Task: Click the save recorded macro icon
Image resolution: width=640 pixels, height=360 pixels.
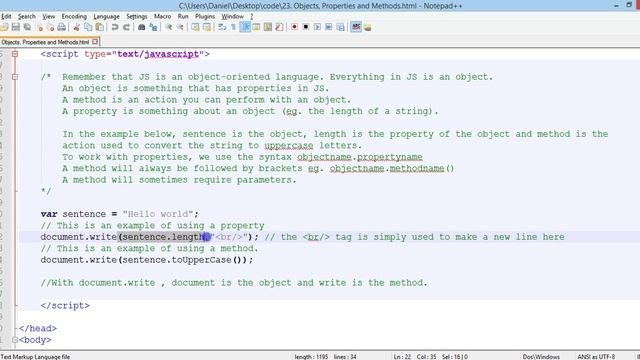Action: [x=340, y=27]
